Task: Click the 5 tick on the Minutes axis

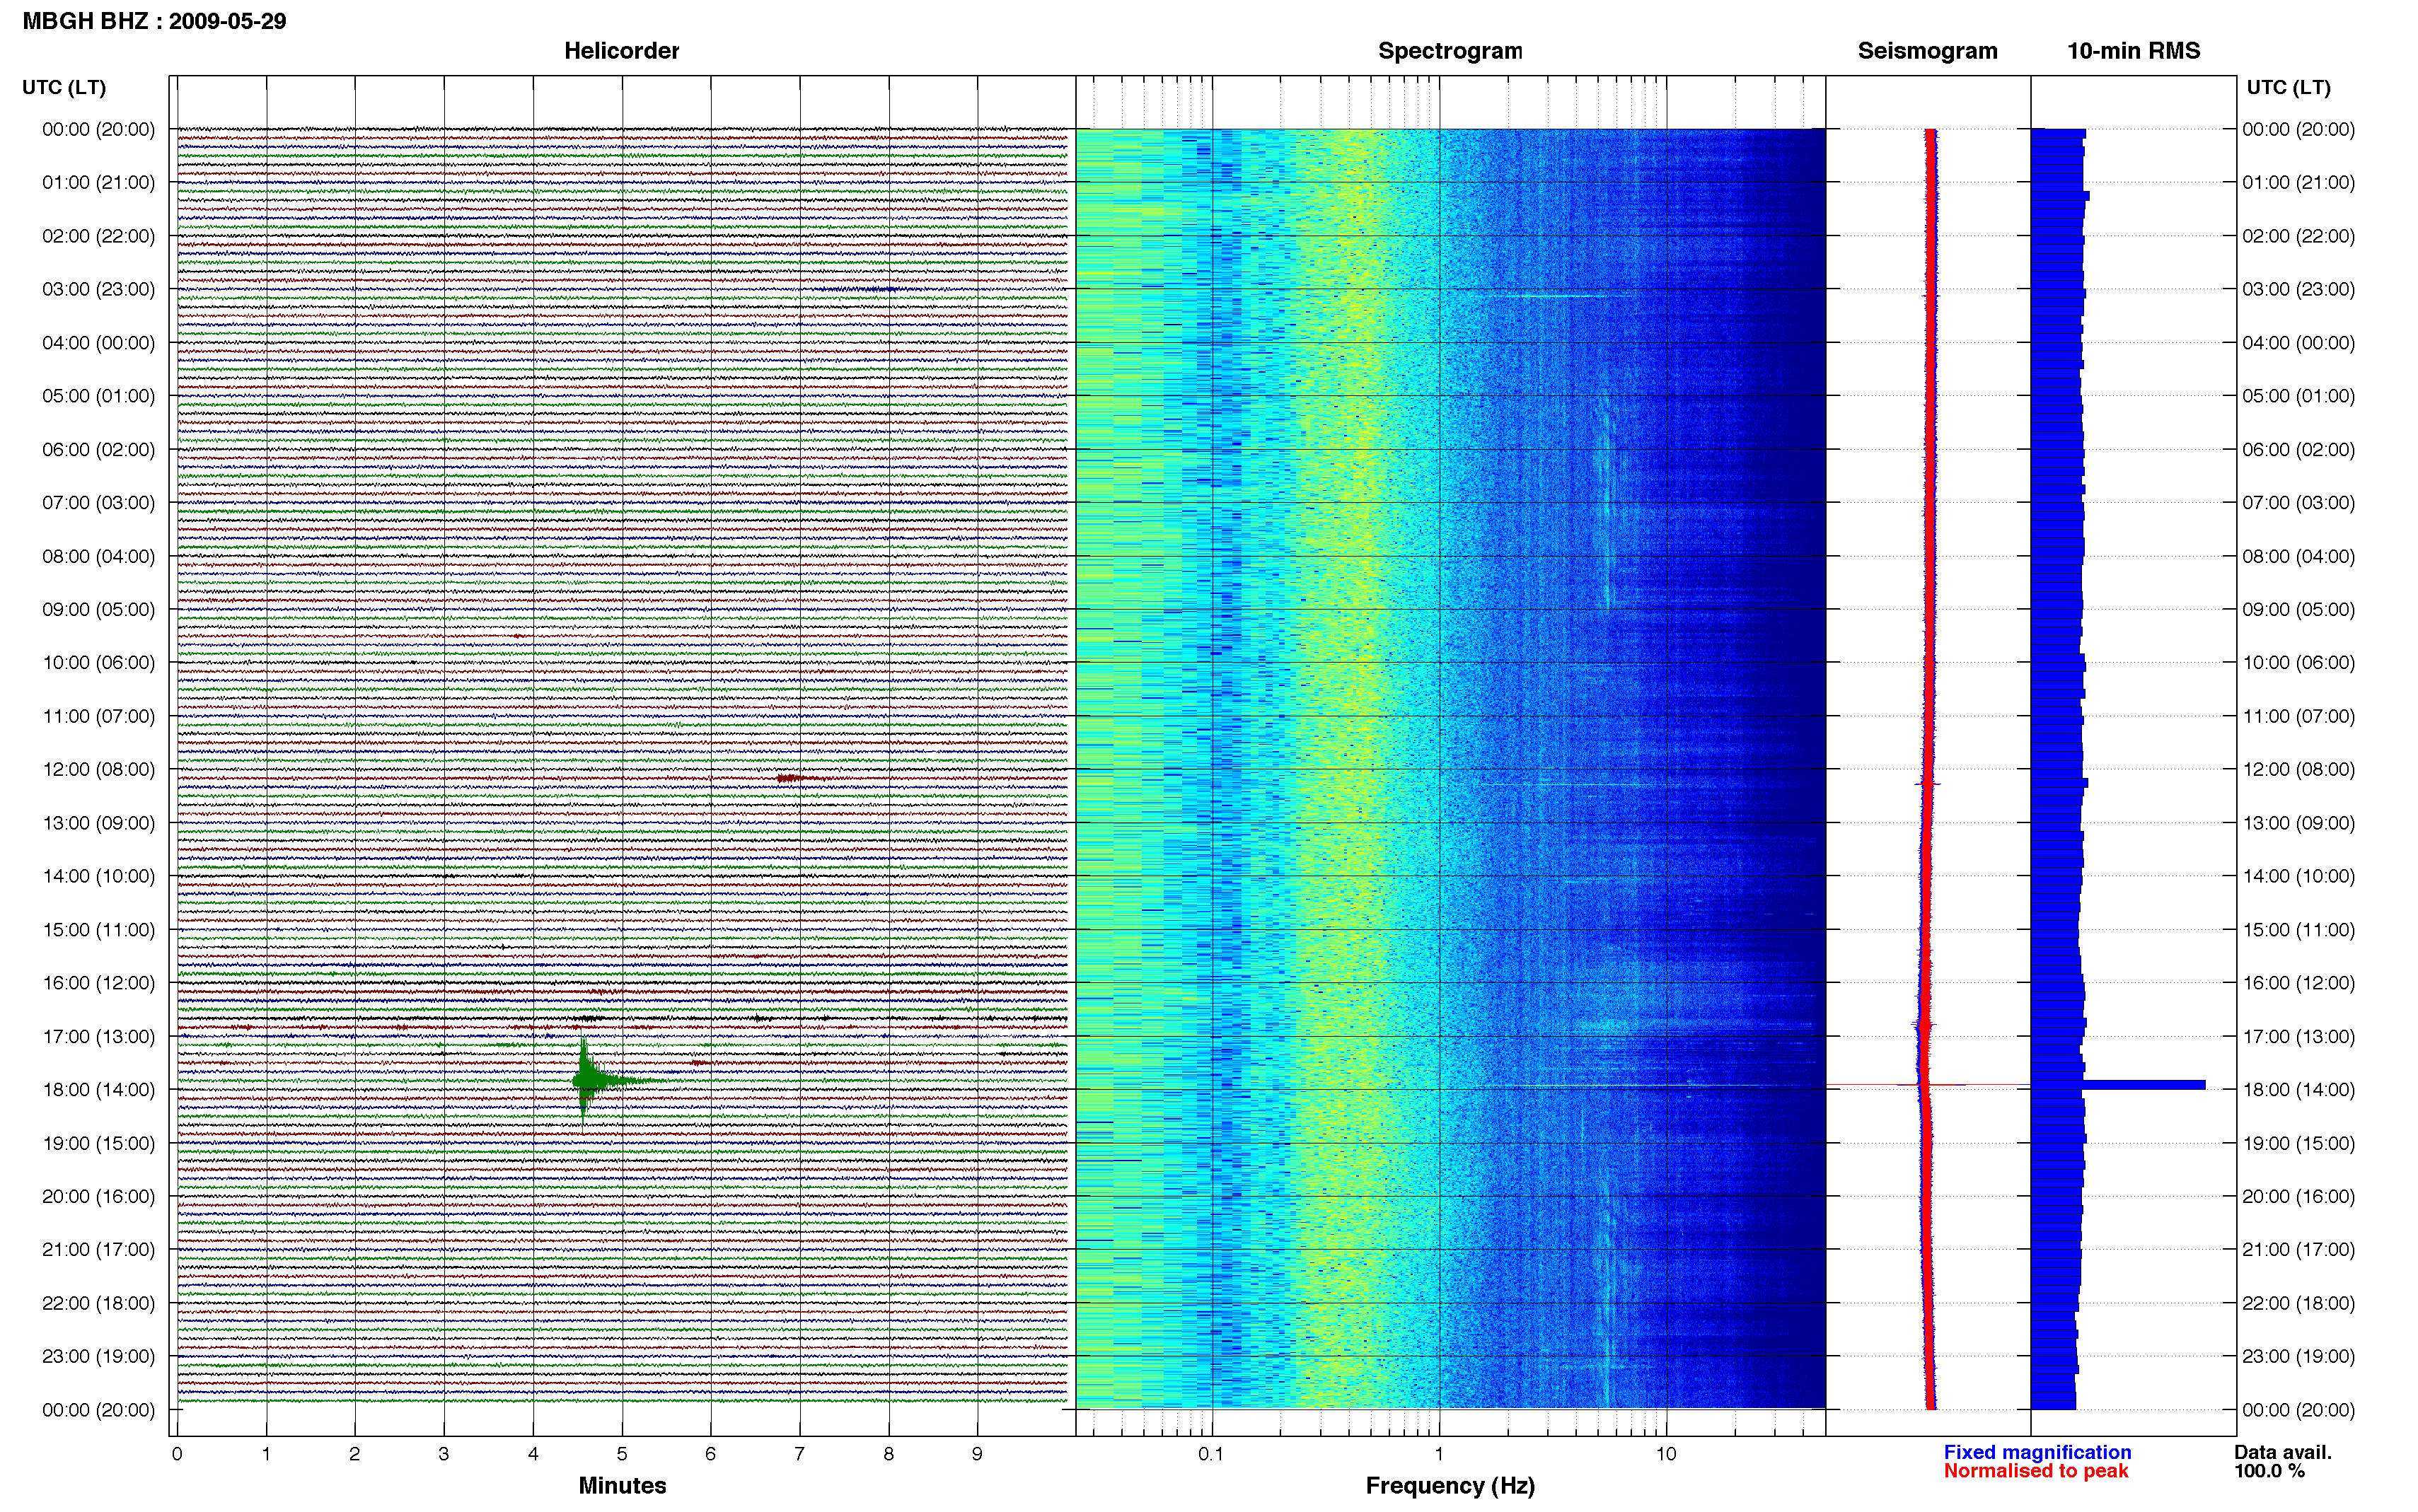Action: click(622, 1454)
